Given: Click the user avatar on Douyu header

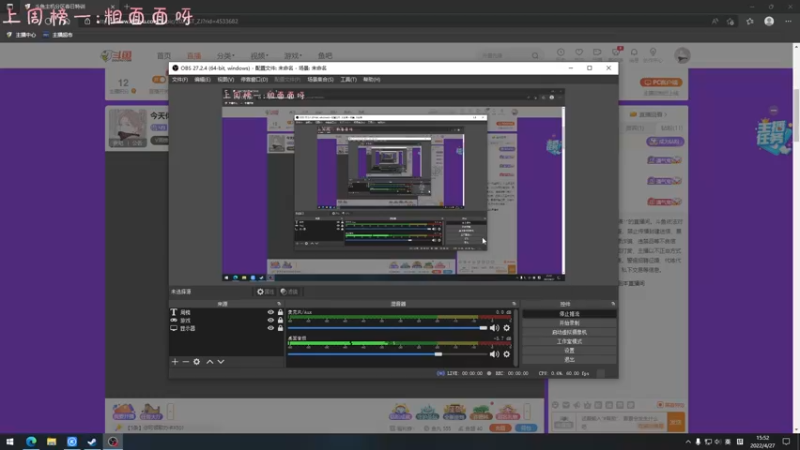Looking at the screenshot, I should (x=682, y=55).
